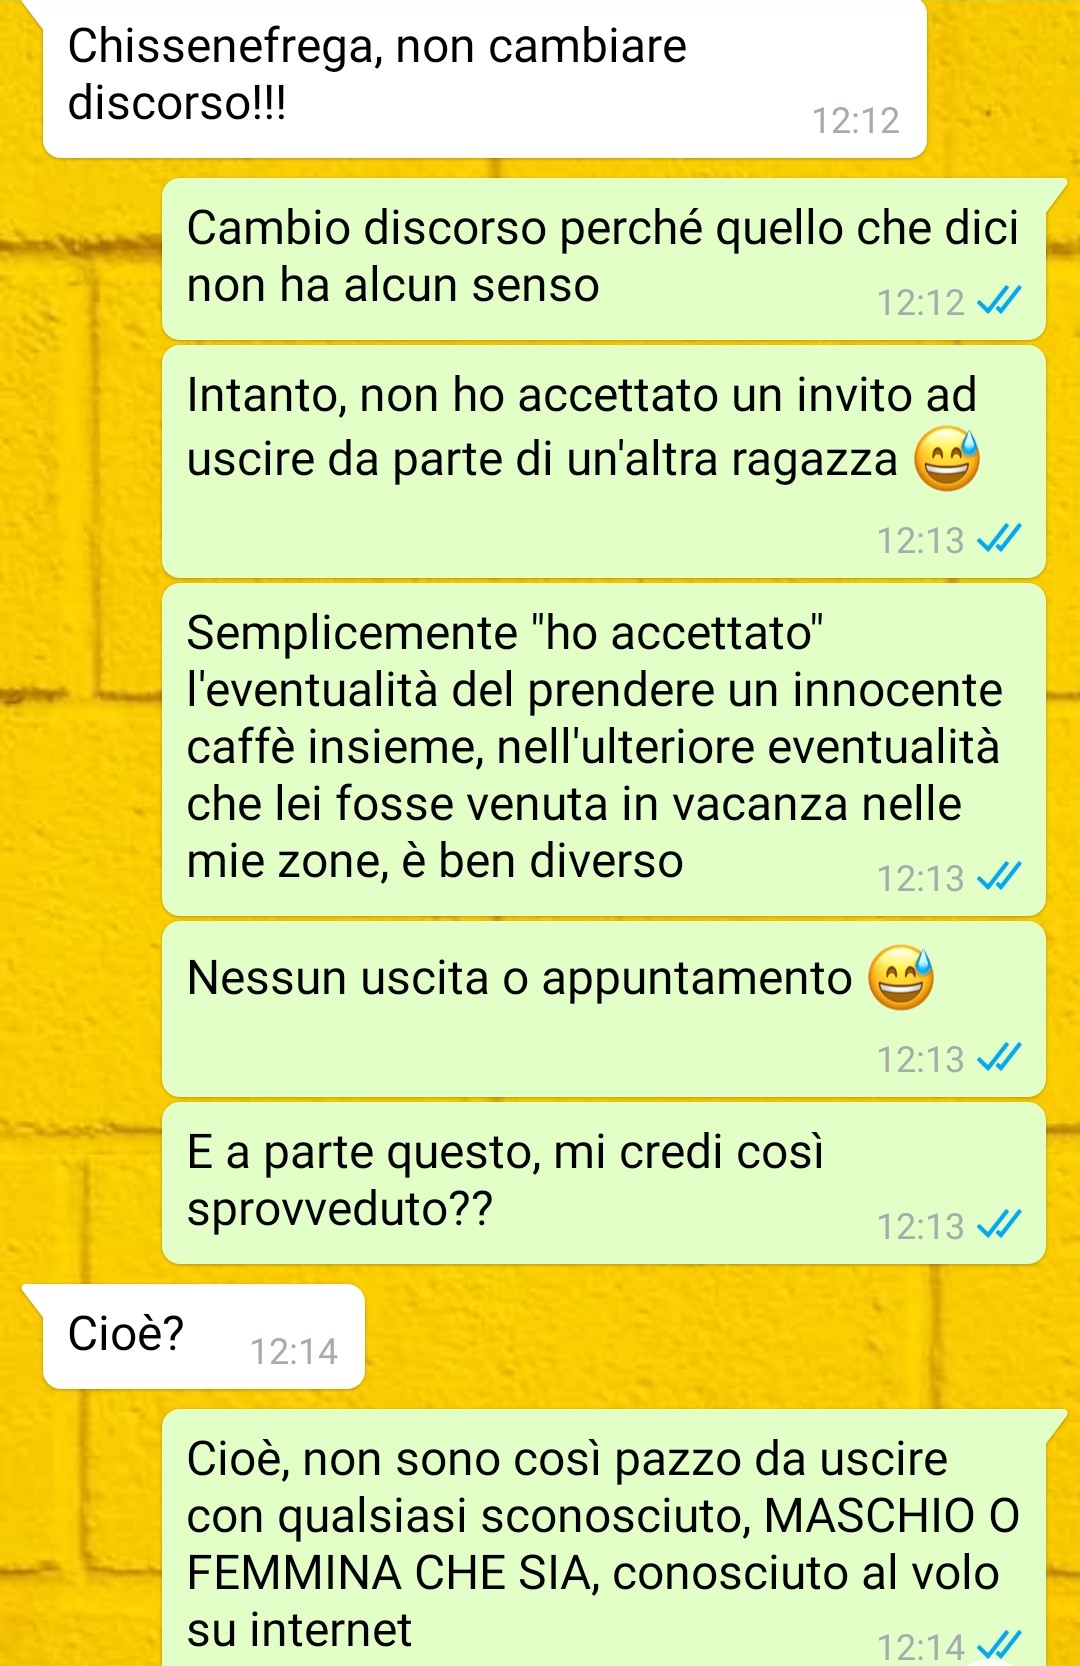Tap the 12:14 timestamp on 'Cioè?' message

point(294,1351)
